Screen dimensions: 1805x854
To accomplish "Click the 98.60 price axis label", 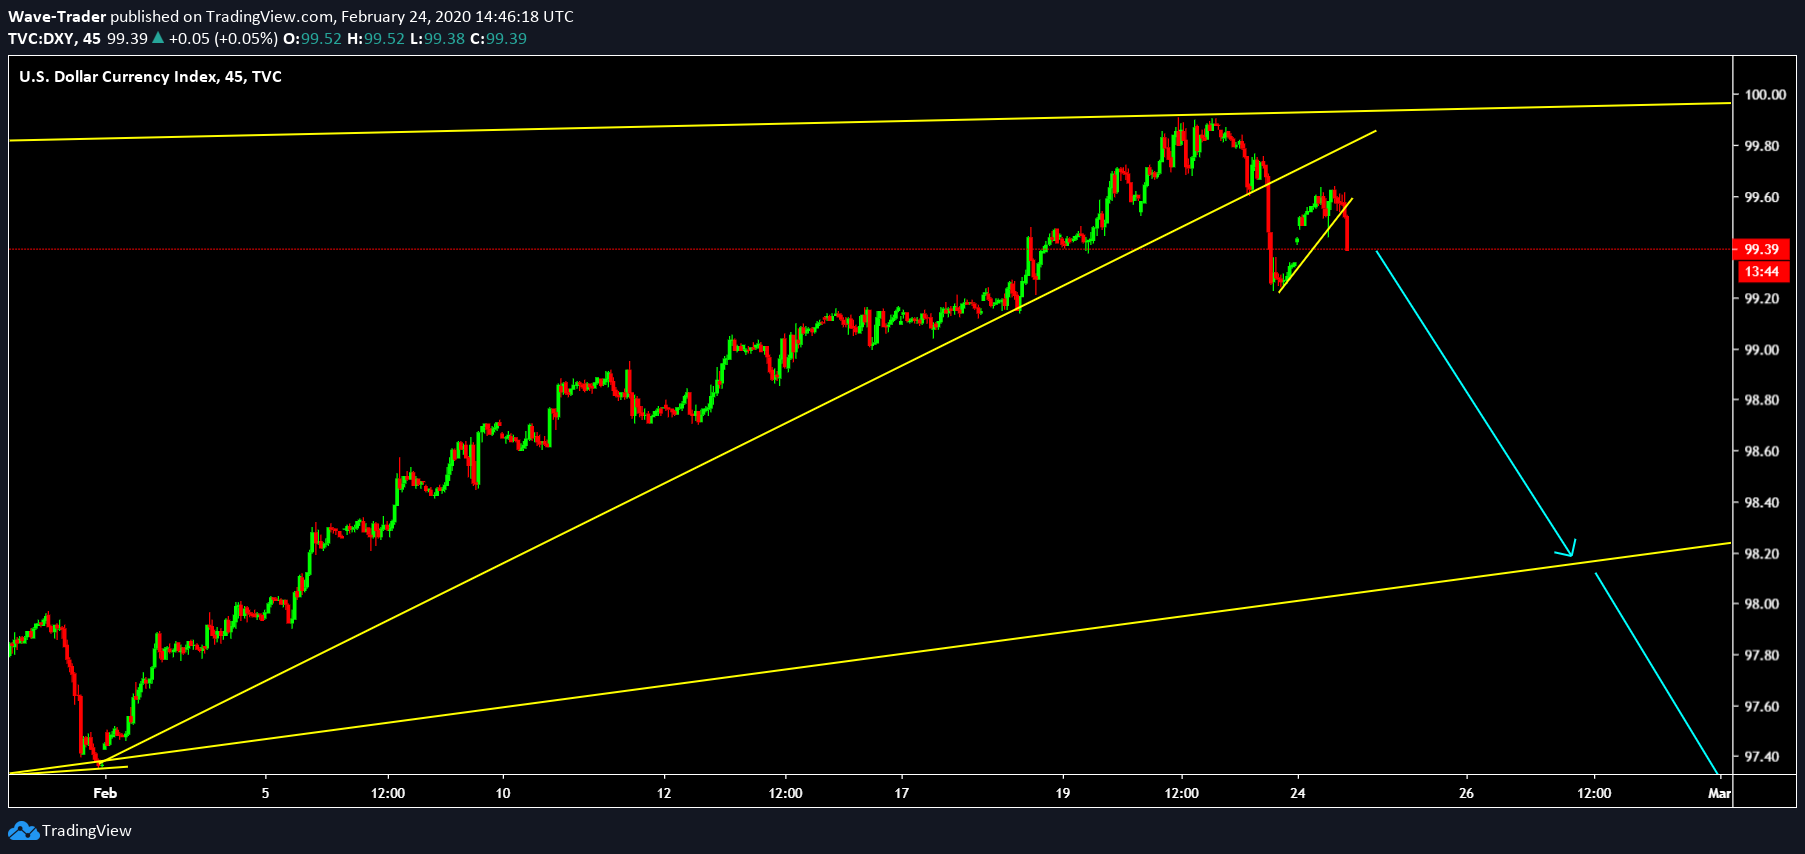I will pos(1762,451).
